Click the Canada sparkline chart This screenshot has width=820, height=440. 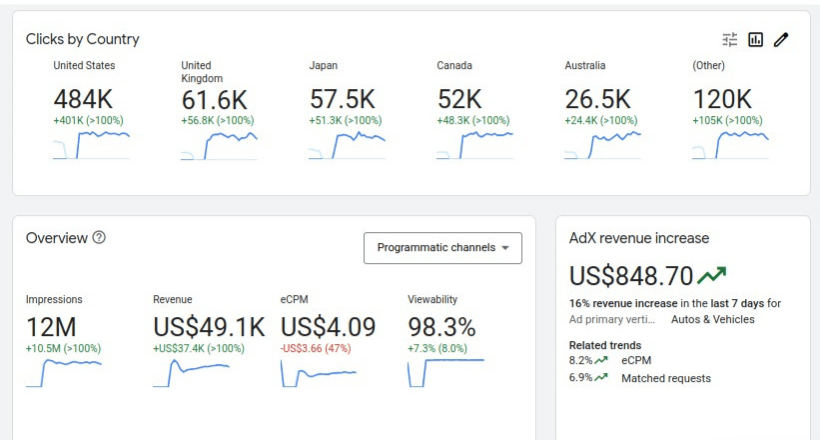click(x=475, y=146)
